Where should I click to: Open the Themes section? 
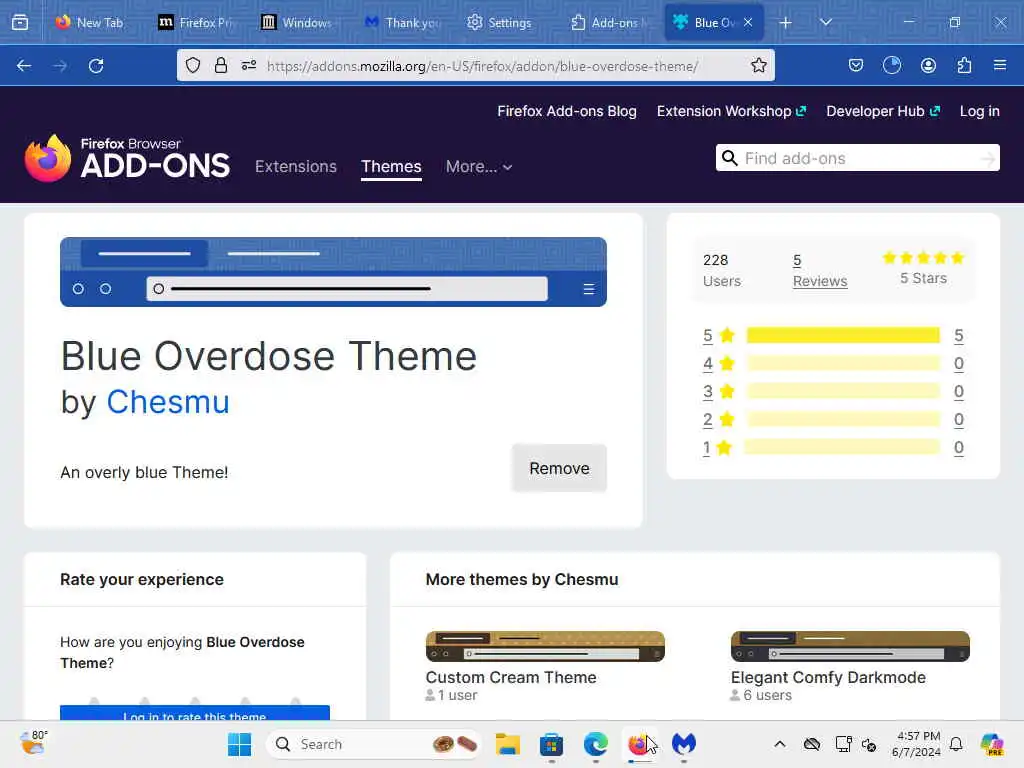(391, 167)
